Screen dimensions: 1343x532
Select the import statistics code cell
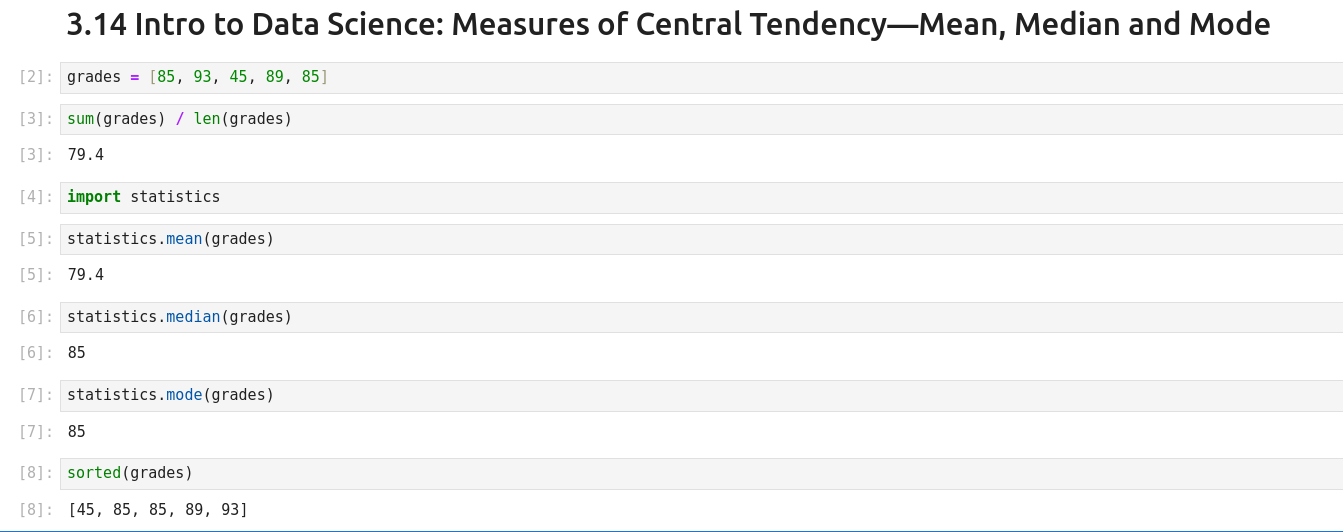[700, 197]
